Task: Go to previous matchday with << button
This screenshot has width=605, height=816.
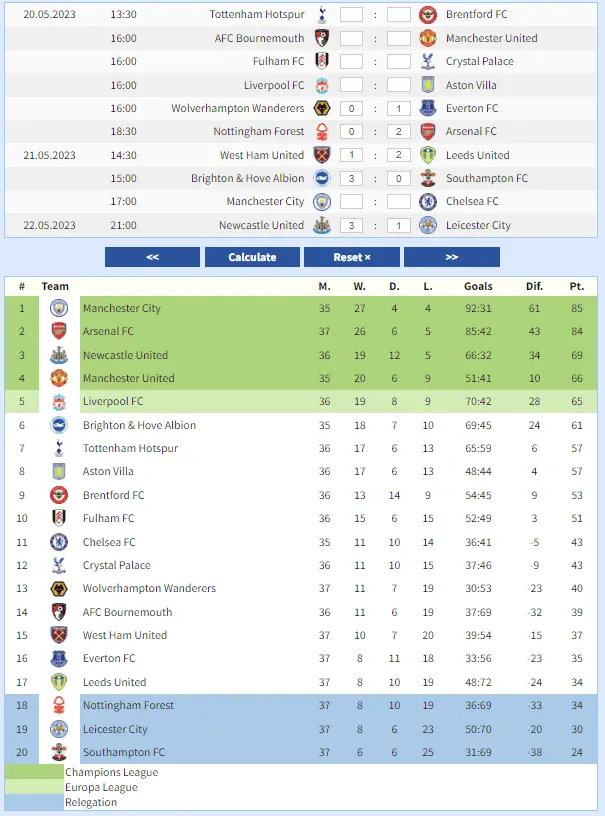Action: pos(152,257)
